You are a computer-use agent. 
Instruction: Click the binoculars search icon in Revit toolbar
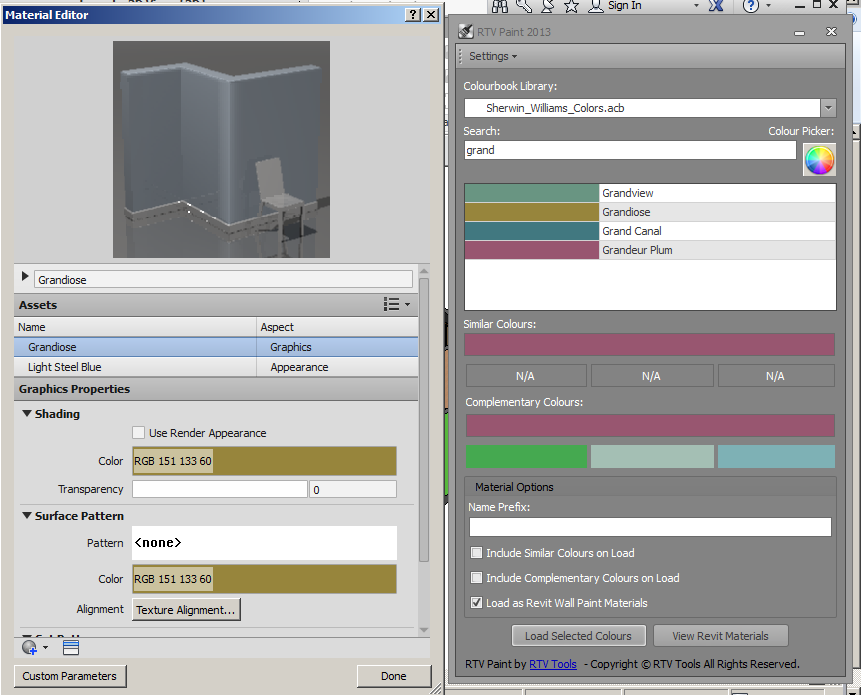500,5
